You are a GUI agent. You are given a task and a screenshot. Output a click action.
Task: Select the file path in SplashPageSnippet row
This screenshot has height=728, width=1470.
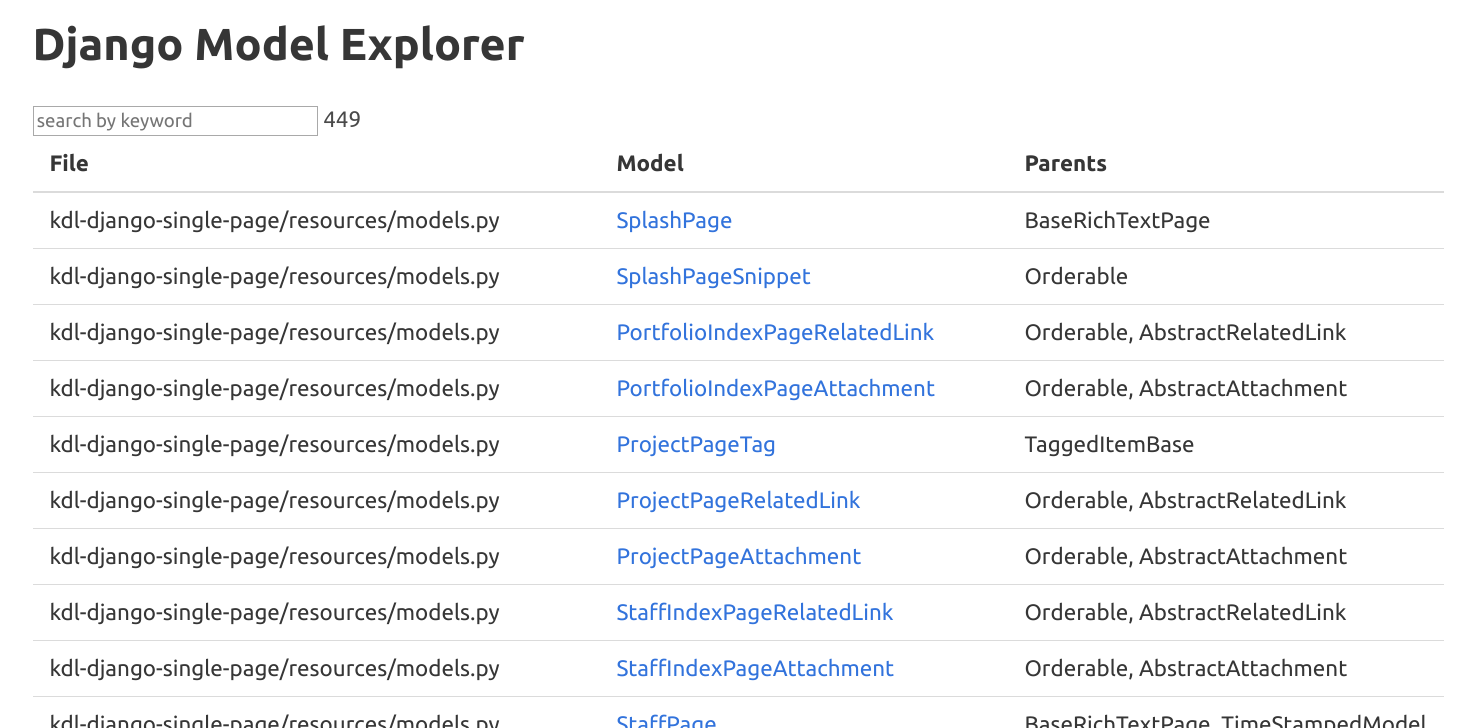click(x=274, y=277)
